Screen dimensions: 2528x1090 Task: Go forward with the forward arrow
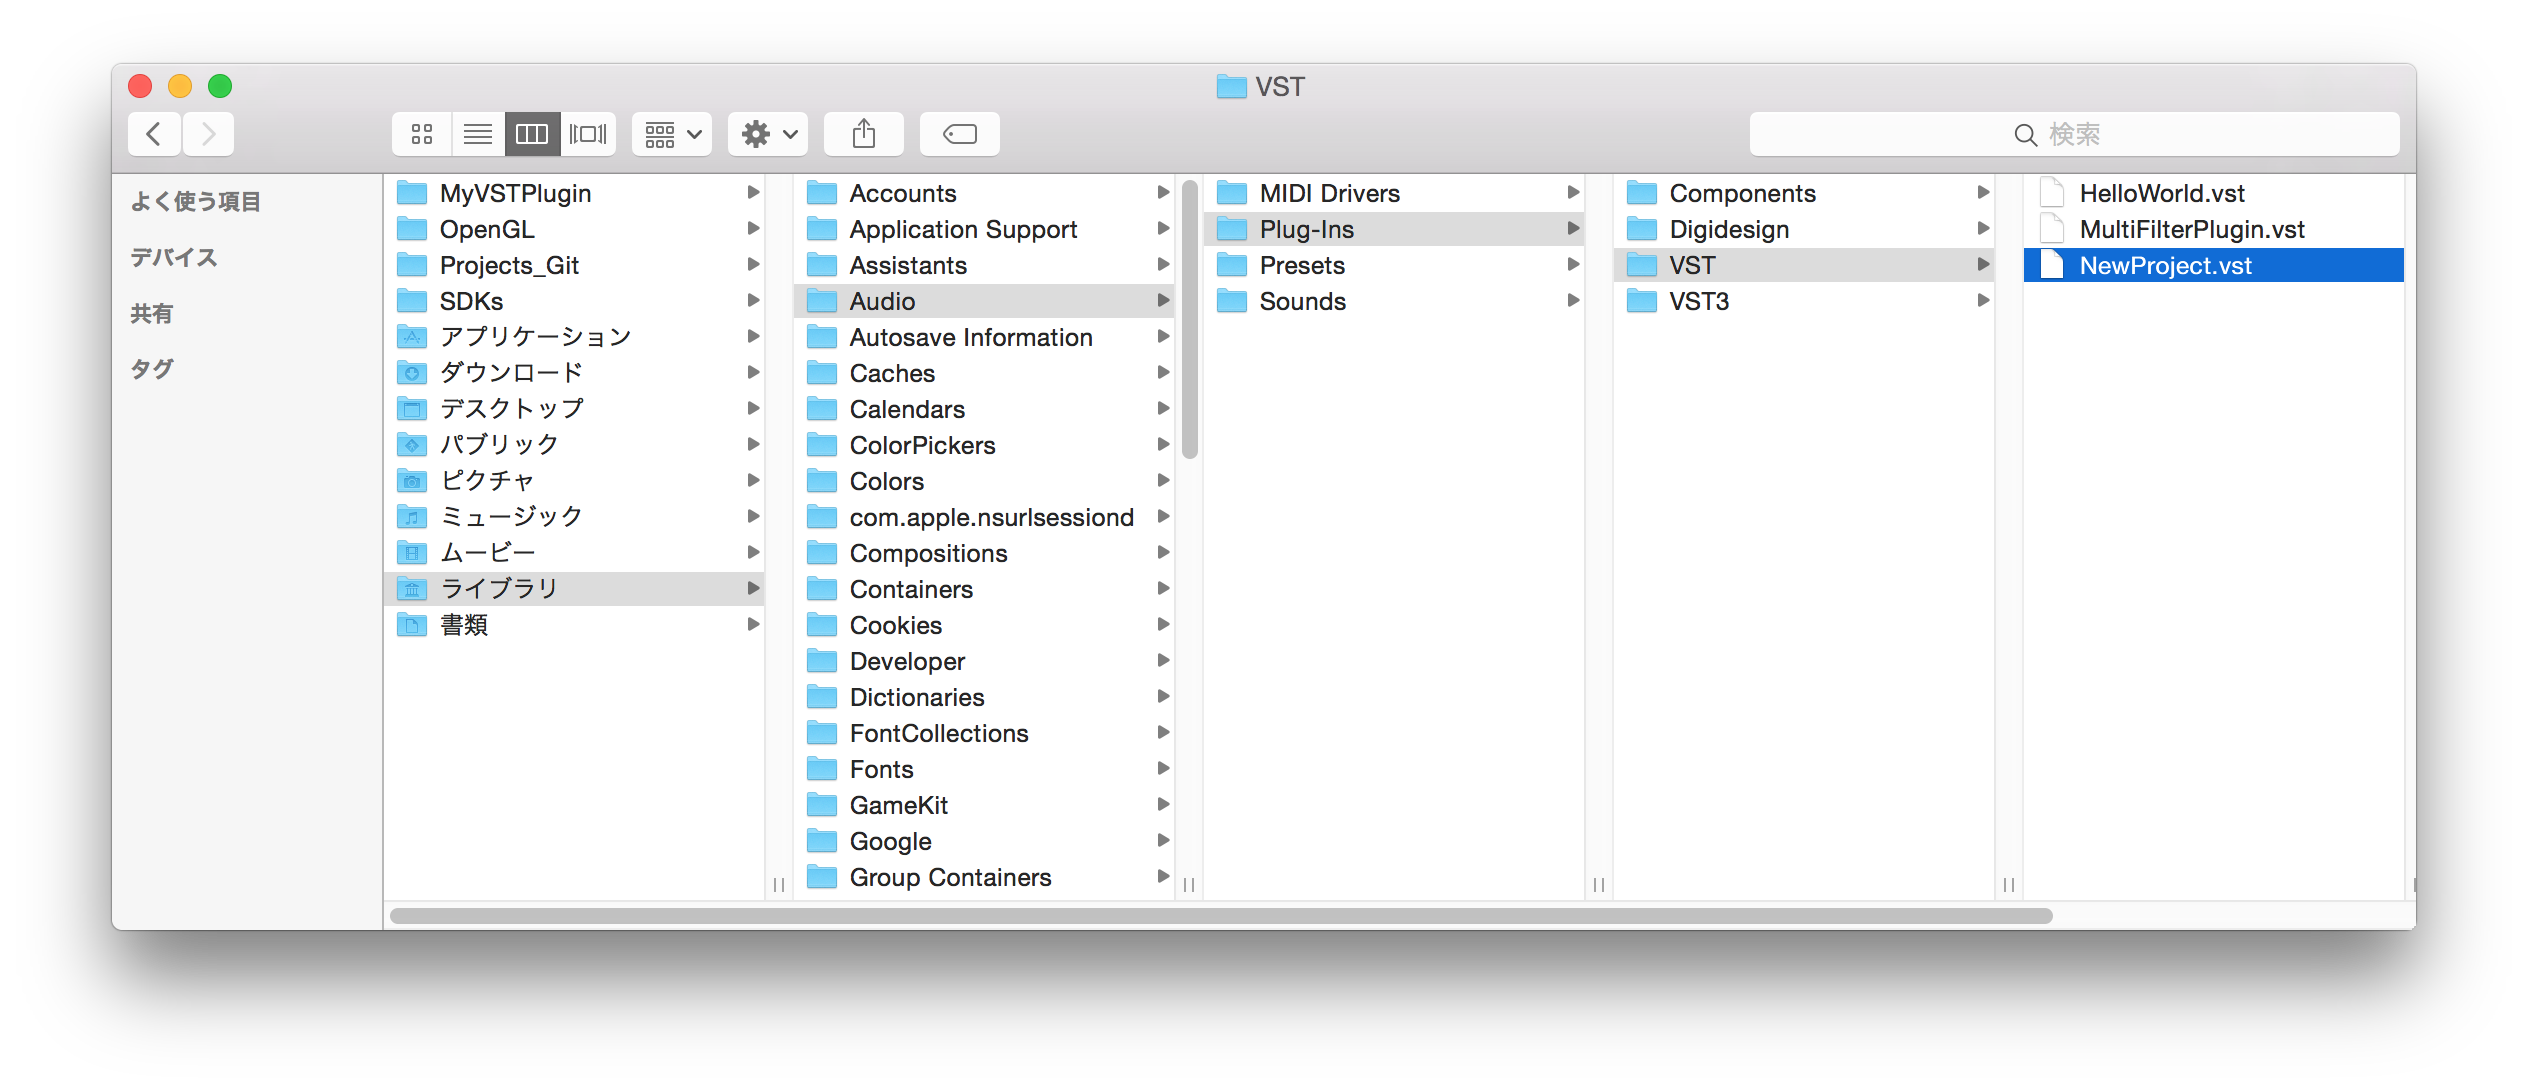[x=208, y=133]
